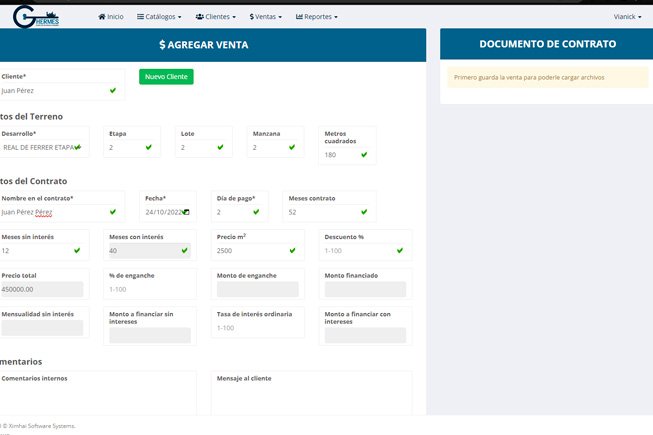
Task: Click the Monto de enganche field
Action: [x=257, y=289]
